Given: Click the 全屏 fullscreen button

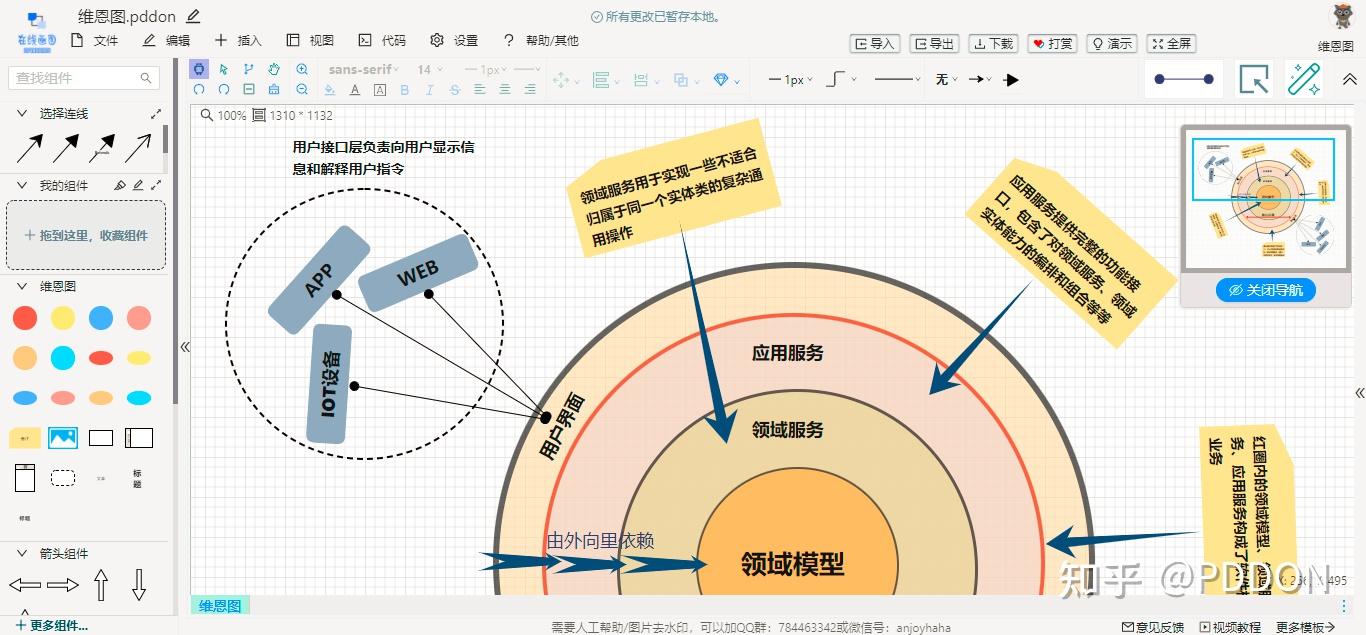Looking at the screenshot, I should 1171,43.
